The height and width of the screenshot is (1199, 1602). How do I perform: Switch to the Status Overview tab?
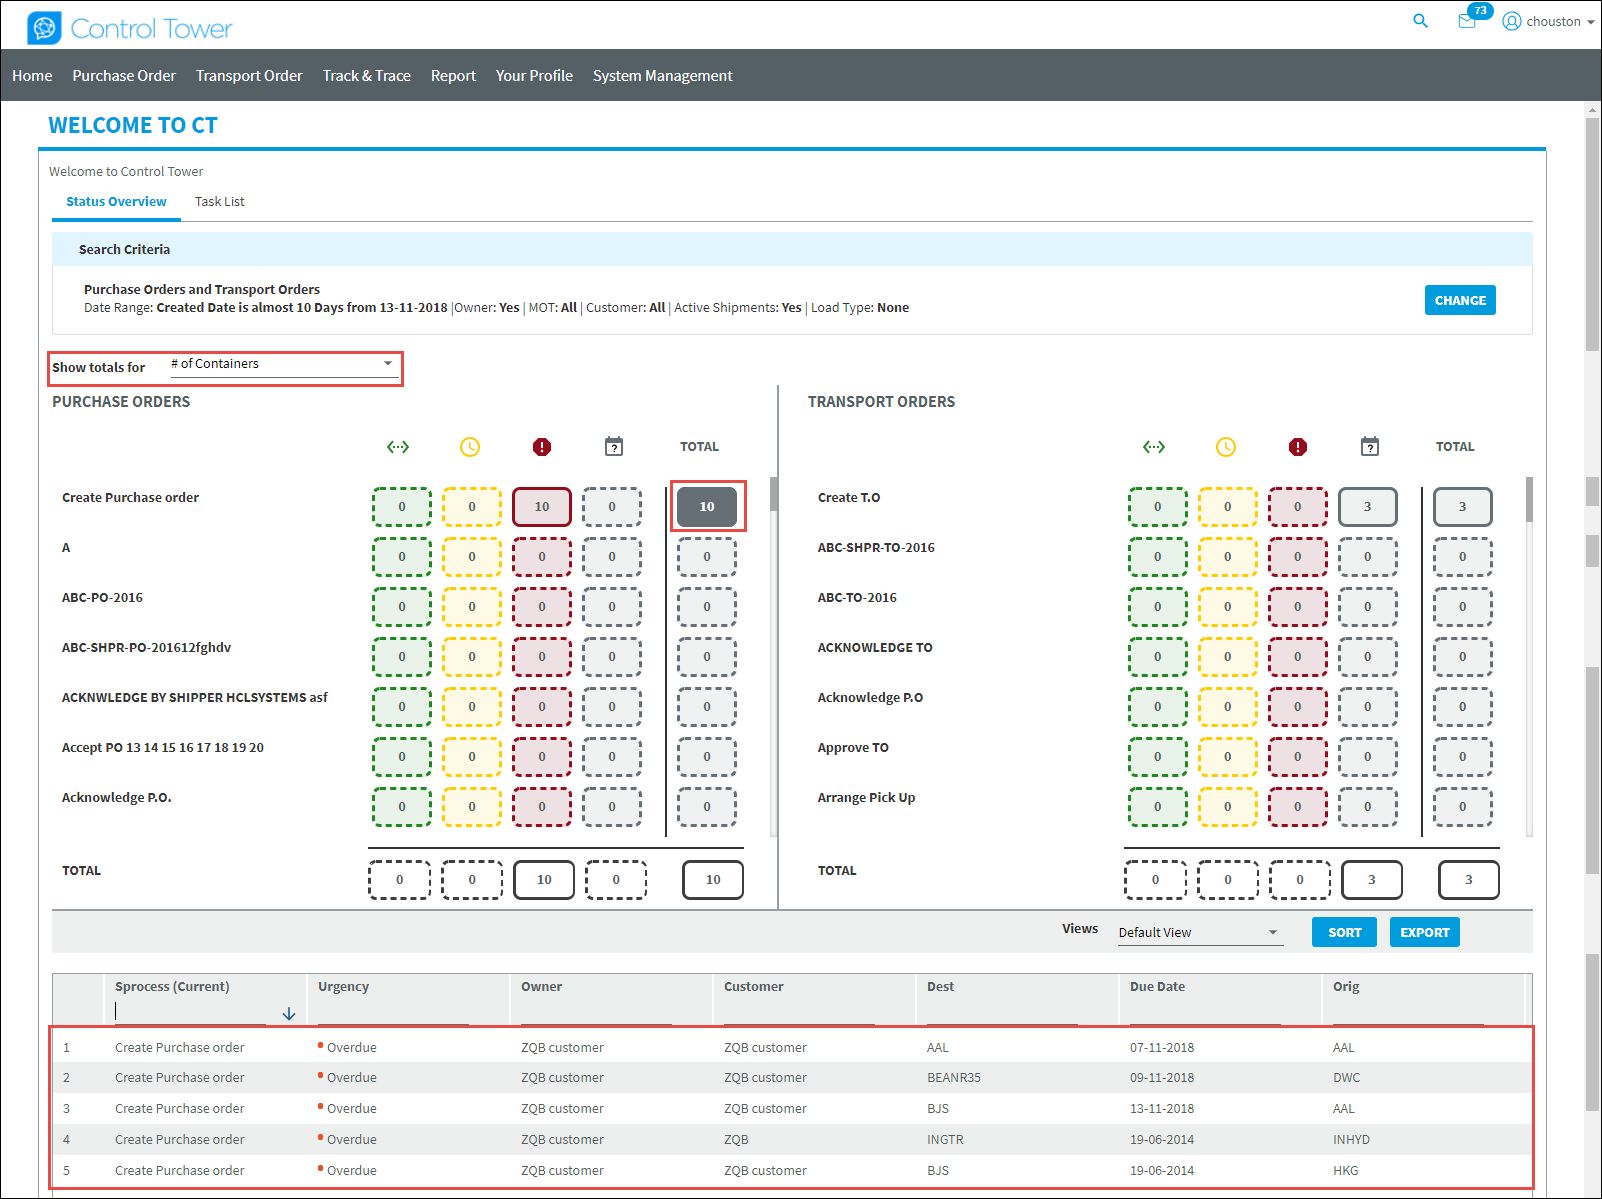116,202
